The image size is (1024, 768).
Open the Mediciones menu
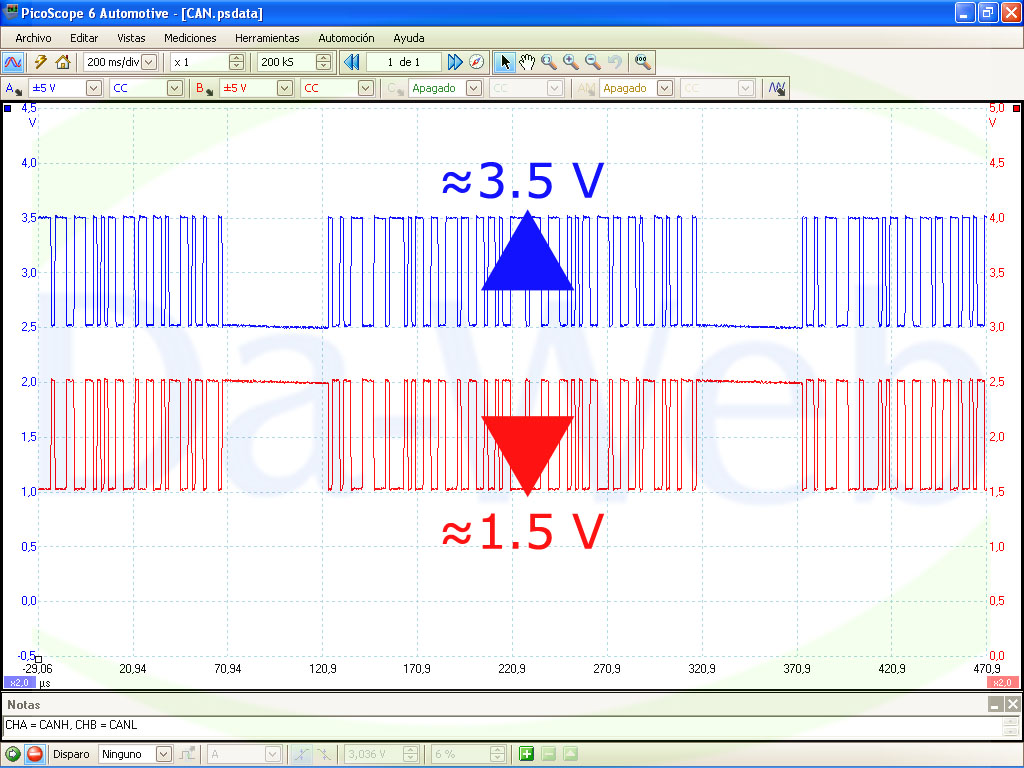[x=190, y=38]
